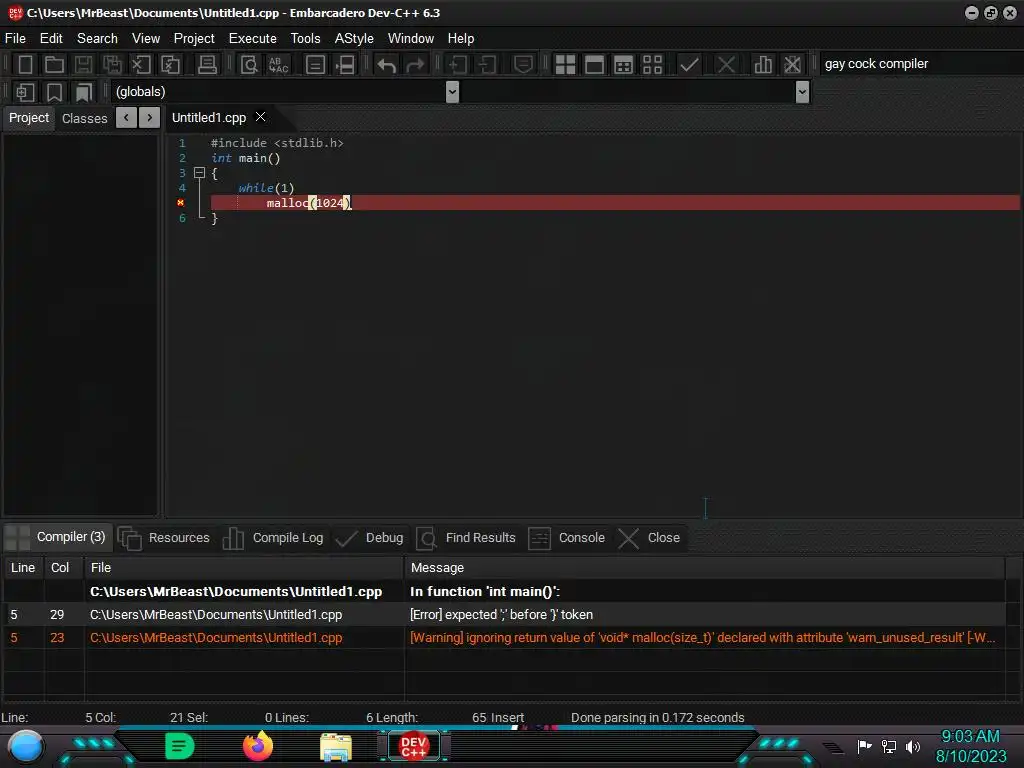The height and width of the screenshot is (768, 1024).
Task: Open a file with the folder icon
Action: (54, 64)
